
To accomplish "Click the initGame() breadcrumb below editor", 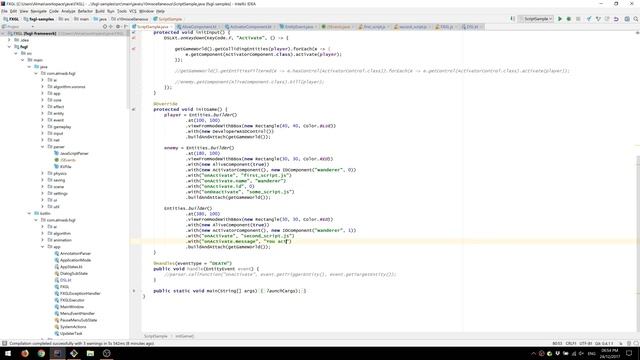I will click(184, 336).
